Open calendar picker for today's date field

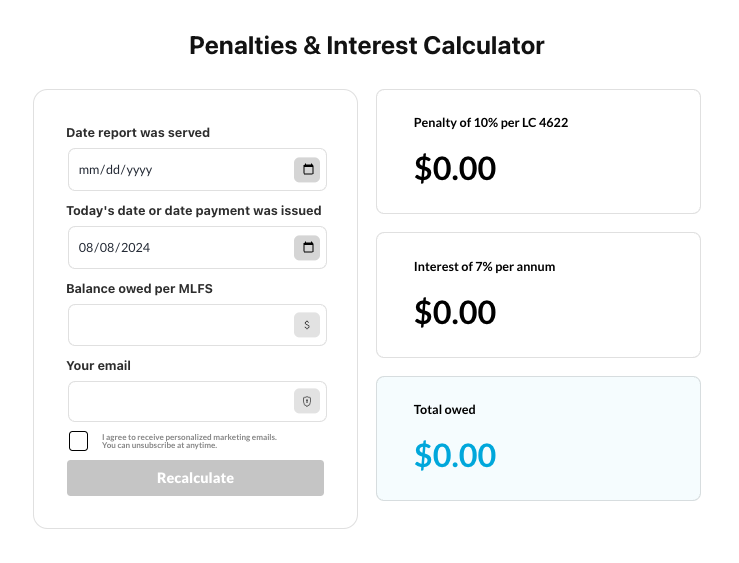click(307, 248)
